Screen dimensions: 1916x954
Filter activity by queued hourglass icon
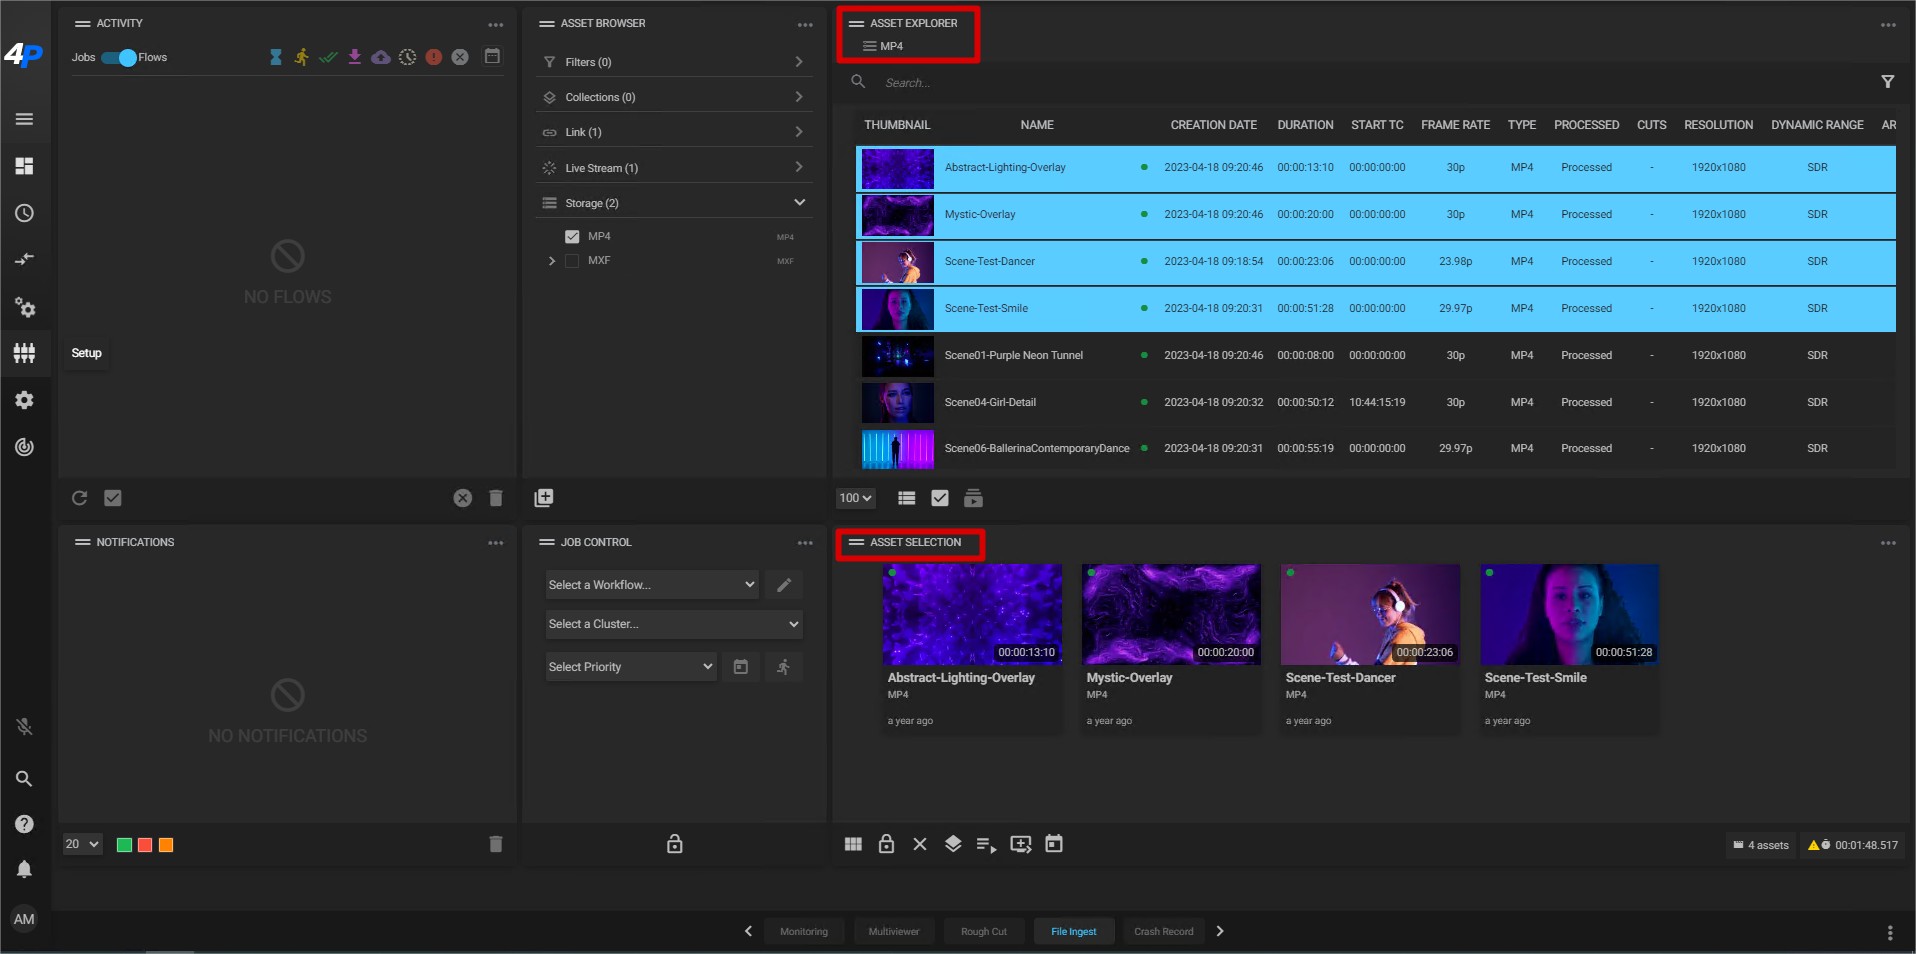pos(275,57)
